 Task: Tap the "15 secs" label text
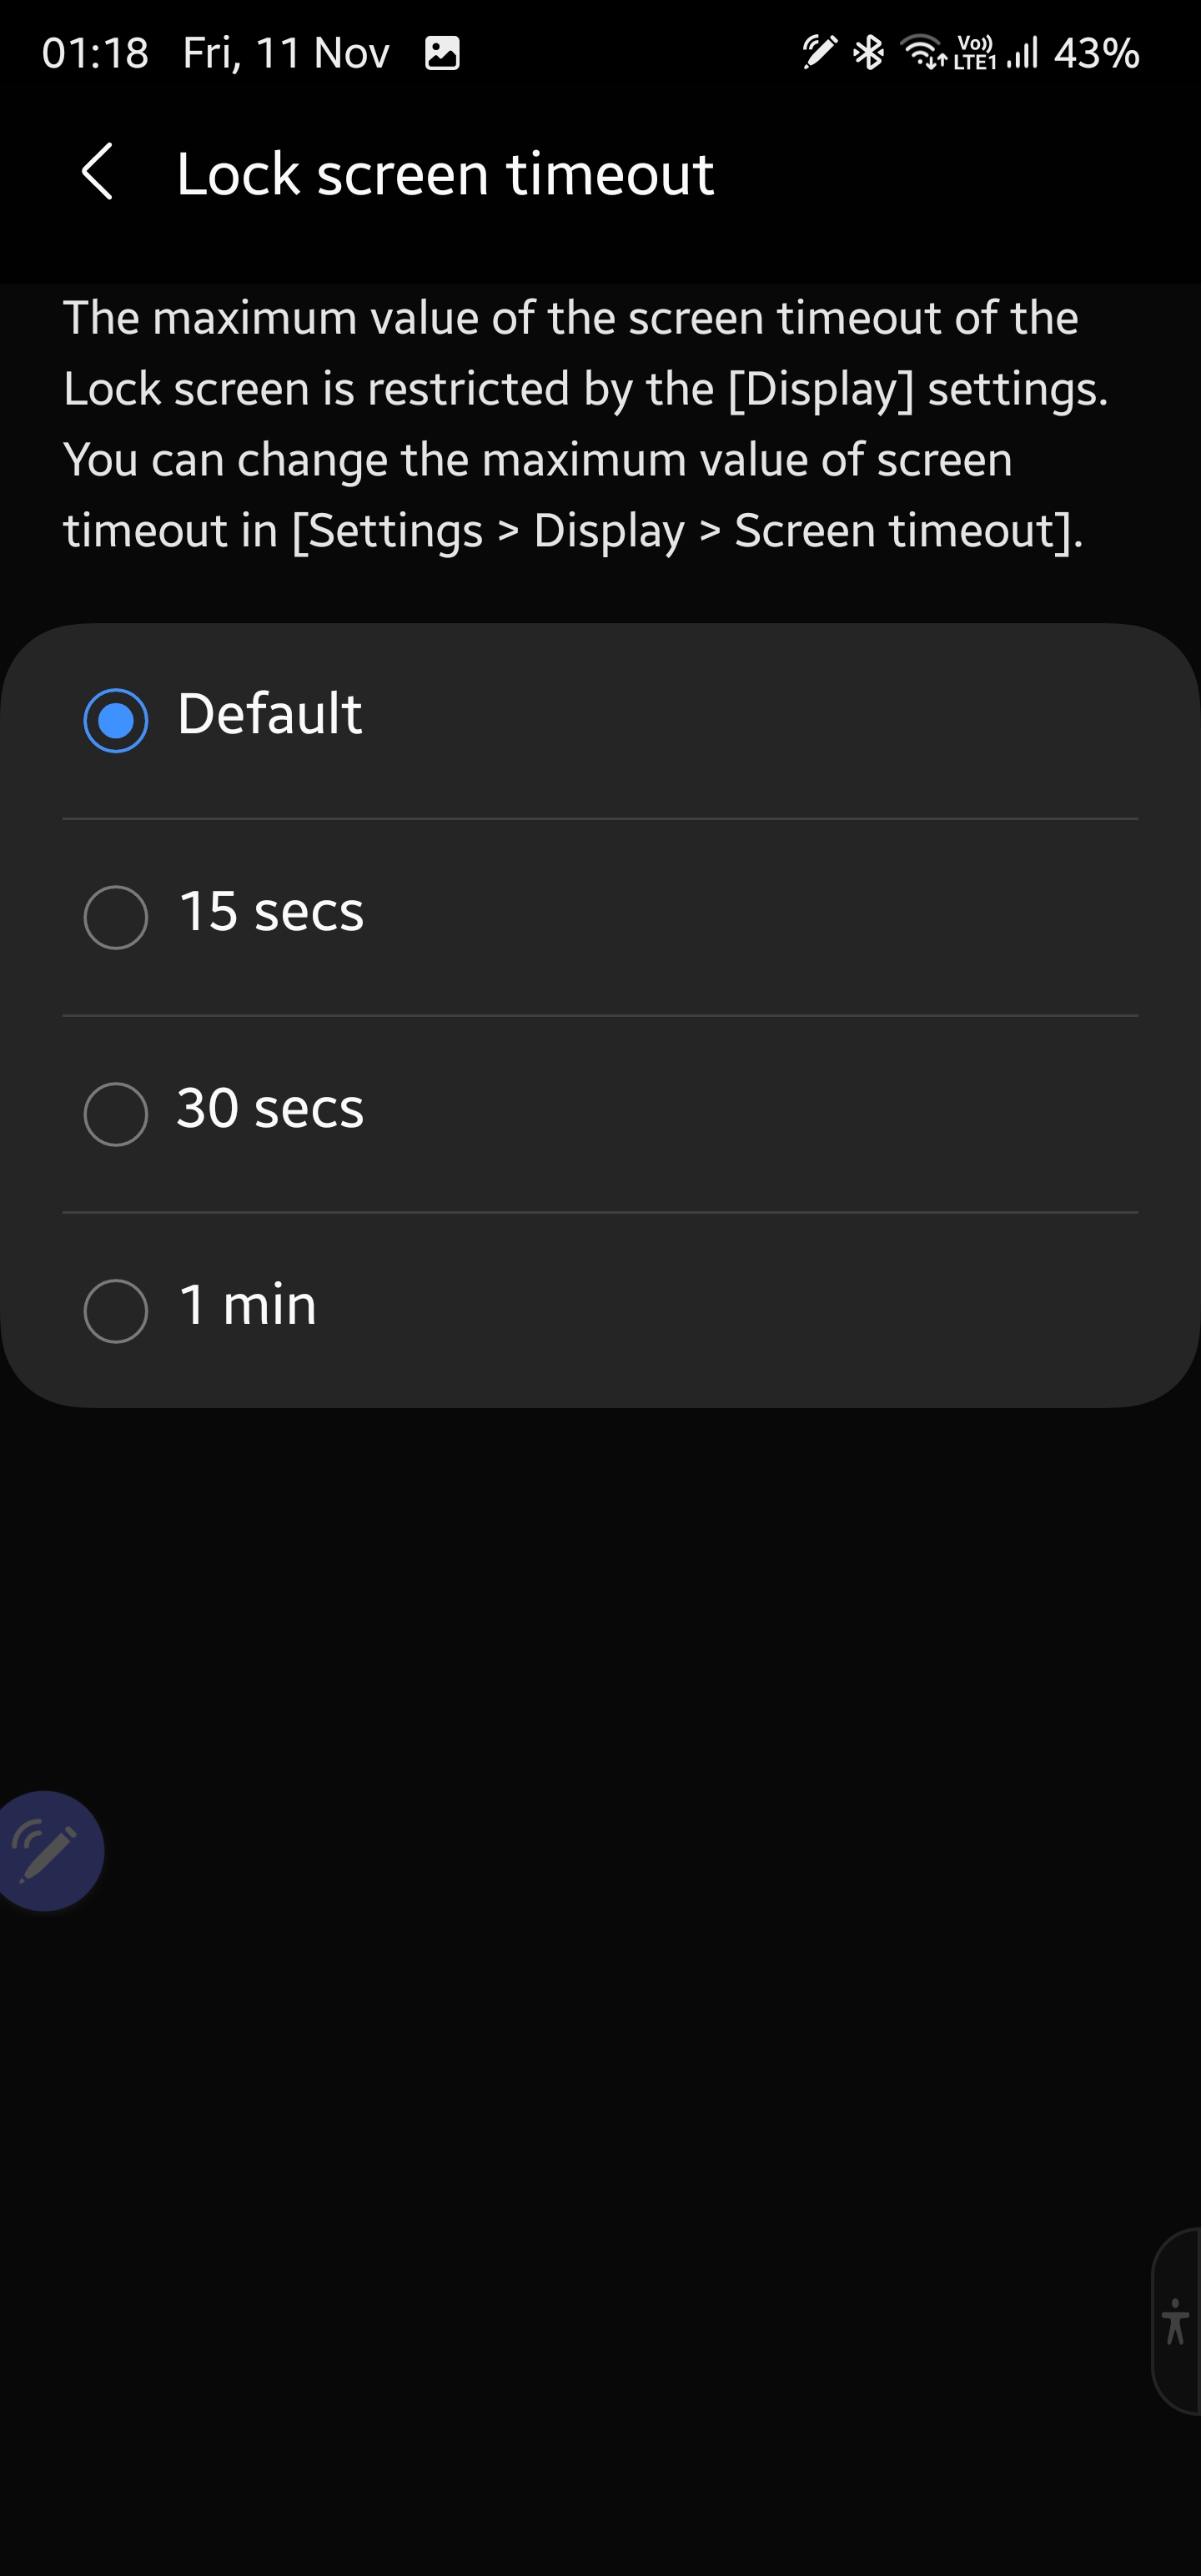click(x=271, y=912)
